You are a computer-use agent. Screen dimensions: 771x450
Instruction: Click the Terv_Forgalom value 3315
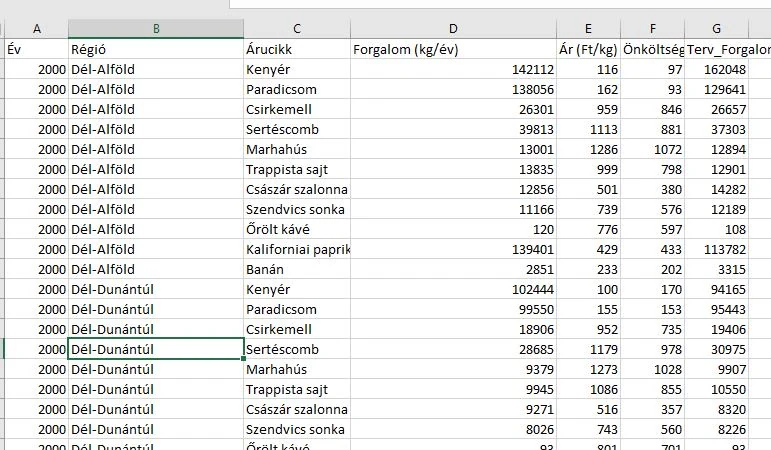[716, 270]
